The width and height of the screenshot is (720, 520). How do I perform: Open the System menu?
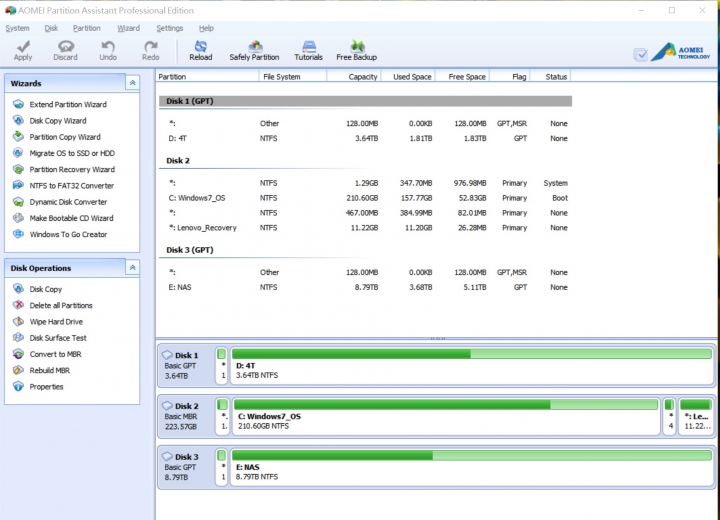point(17,28)
